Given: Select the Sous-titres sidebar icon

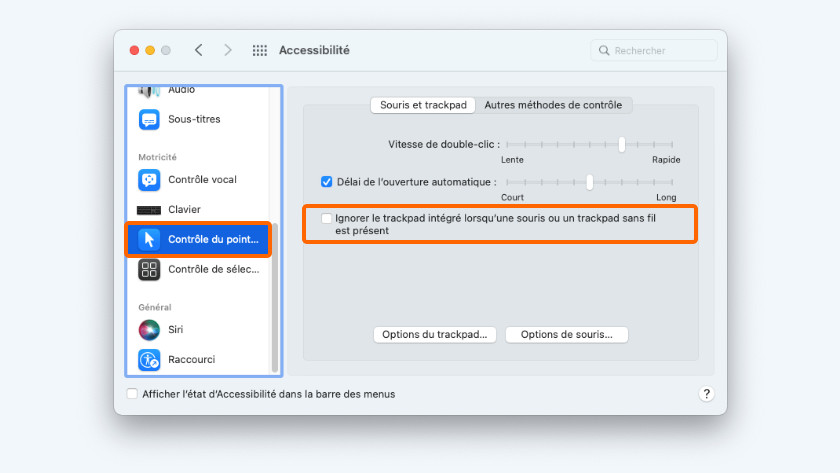Looking at the screenshot, I should pyautogui.click(x=149, y=119).
